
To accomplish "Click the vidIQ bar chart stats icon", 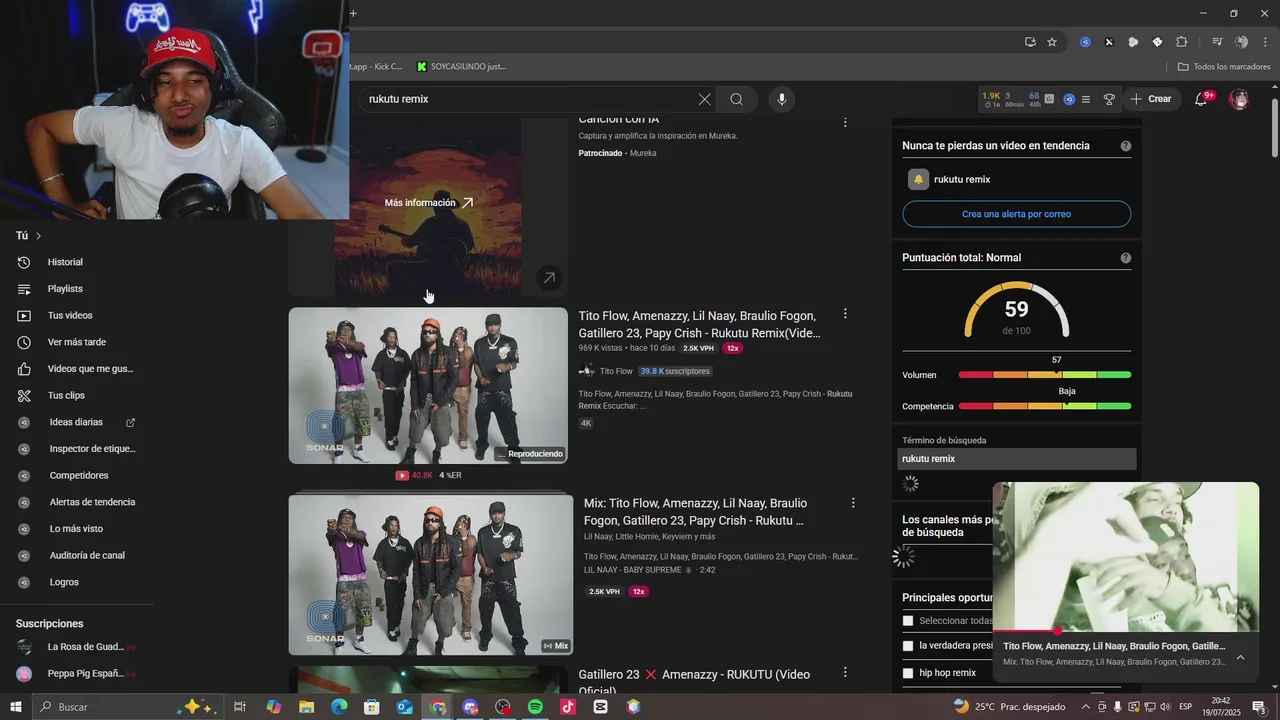I will tap(1049, 99).
